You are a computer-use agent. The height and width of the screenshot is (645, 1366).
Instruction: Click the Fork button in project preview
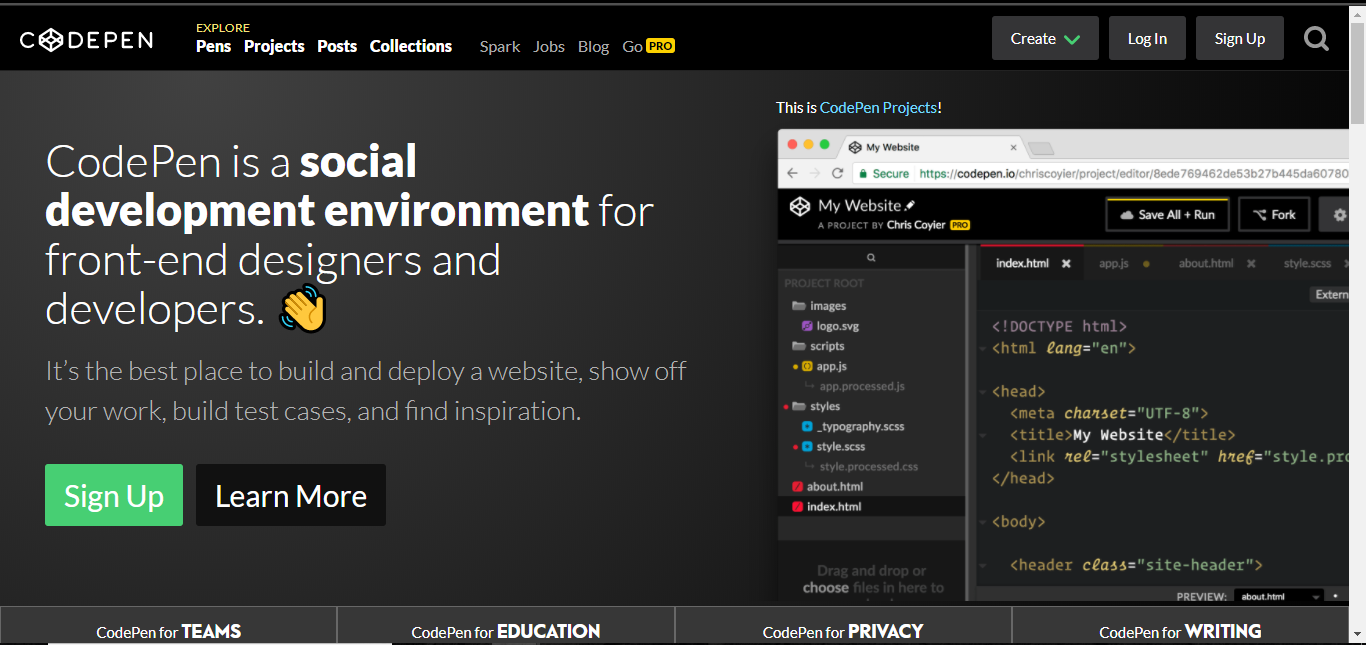coord(1274,214)
